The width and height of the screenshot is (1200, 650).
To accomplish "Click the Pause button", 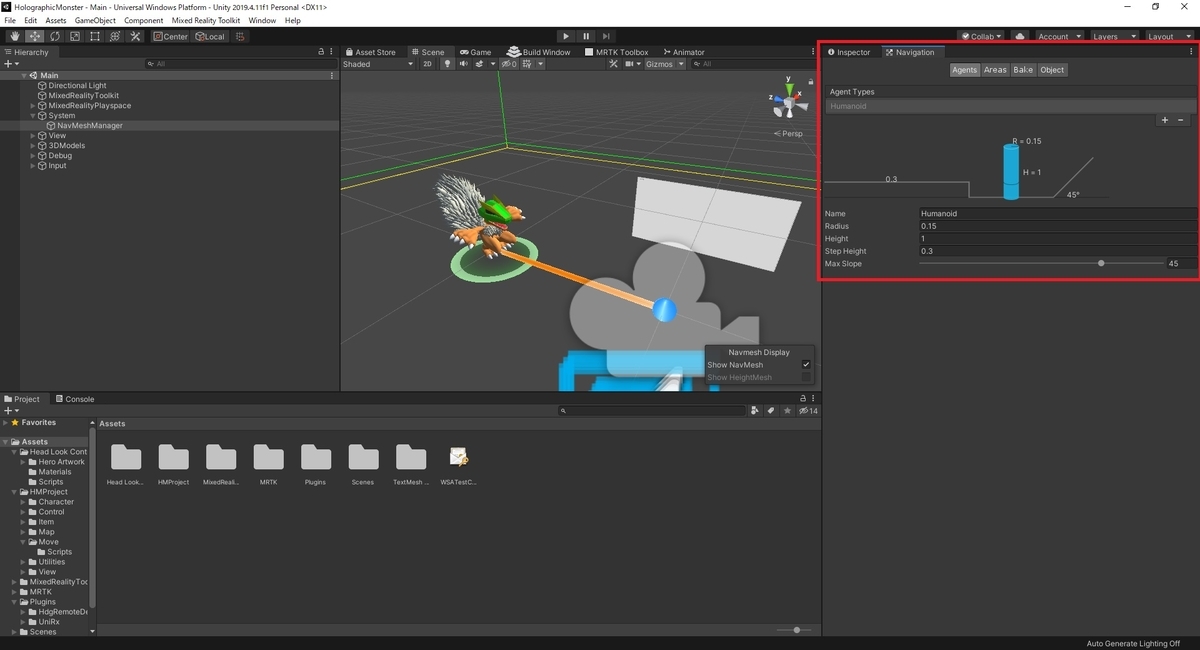I will click(x=586, y=36).
